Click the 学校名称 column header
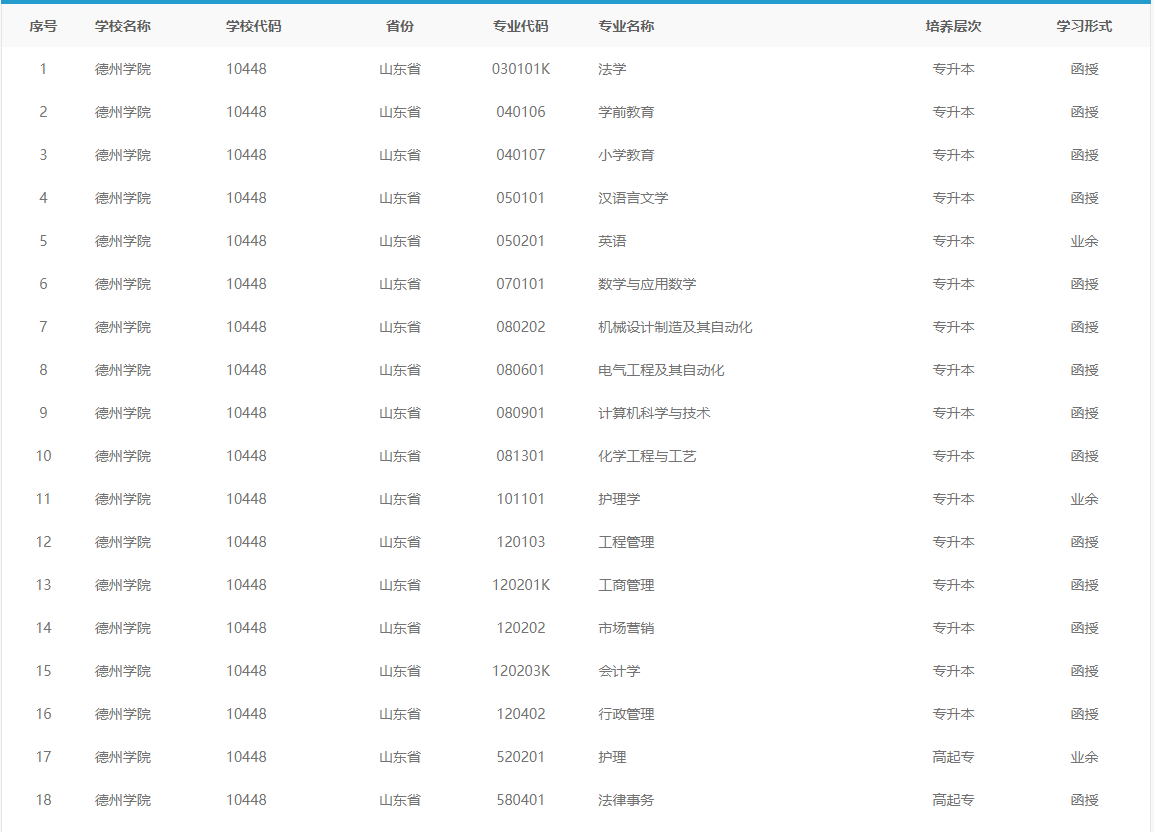The image size is (1154, 832). (123, 27)
